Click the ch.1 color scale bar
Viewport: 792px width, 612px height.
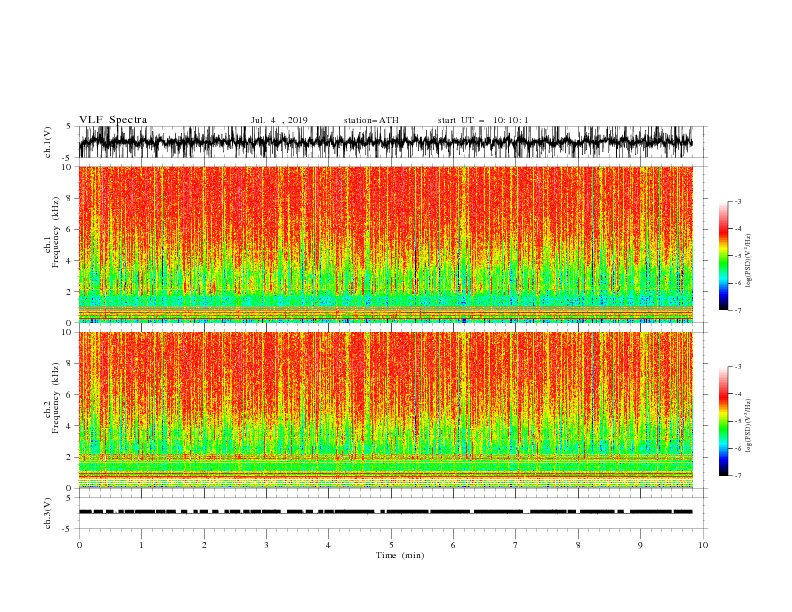723,256
